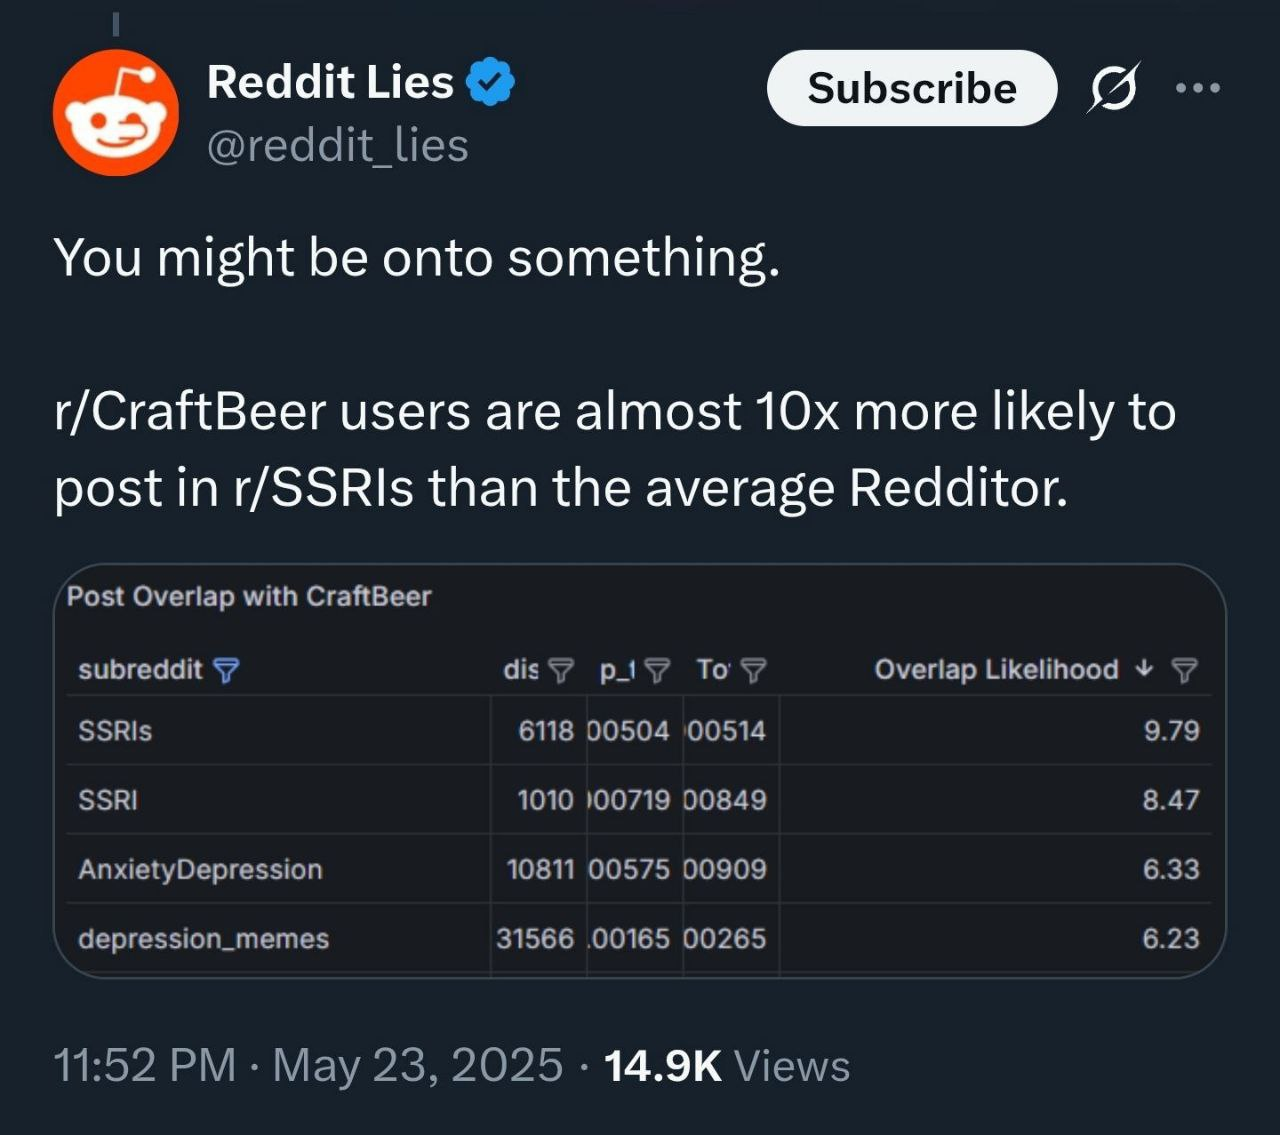Click the Reddit Lies display name

coord(330,82)
